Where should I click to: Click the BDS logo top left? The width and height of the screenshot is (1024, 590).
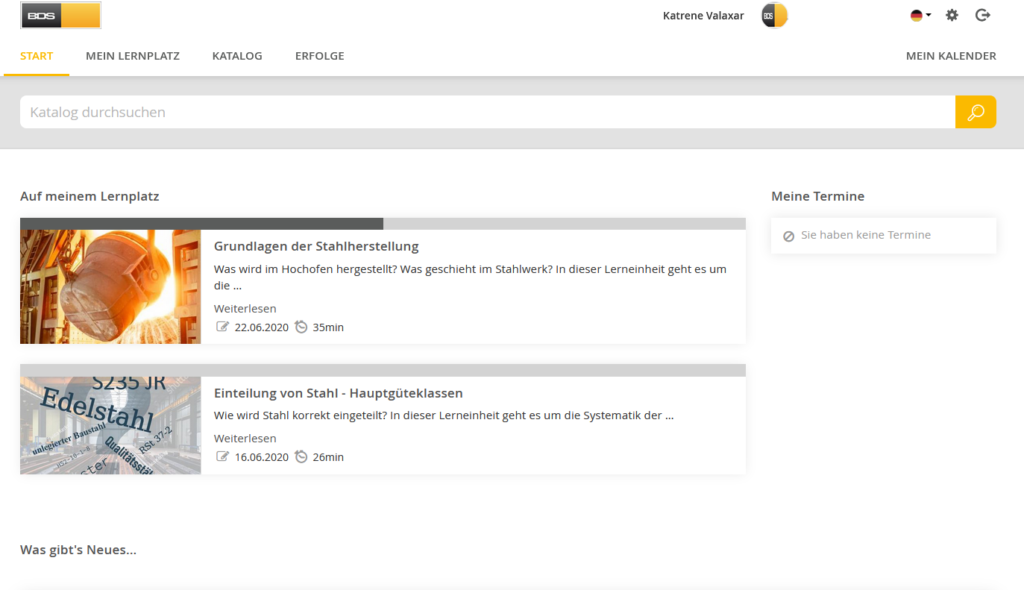tap(60, 15)
